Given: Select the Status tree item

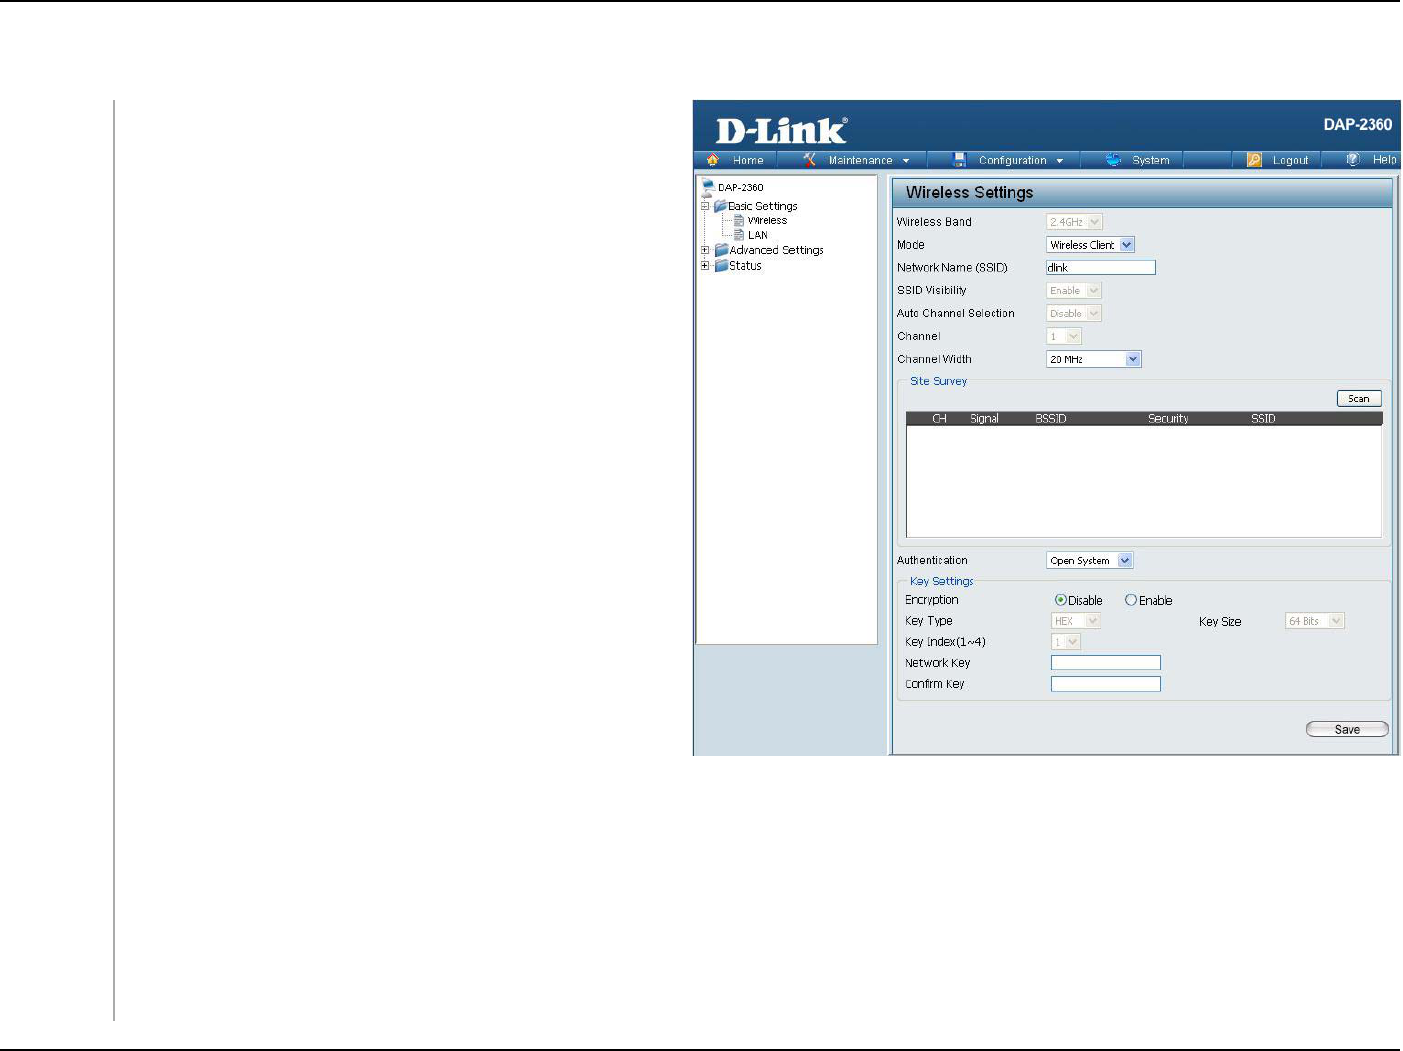Looking at the screenshot, I should 745,266.
